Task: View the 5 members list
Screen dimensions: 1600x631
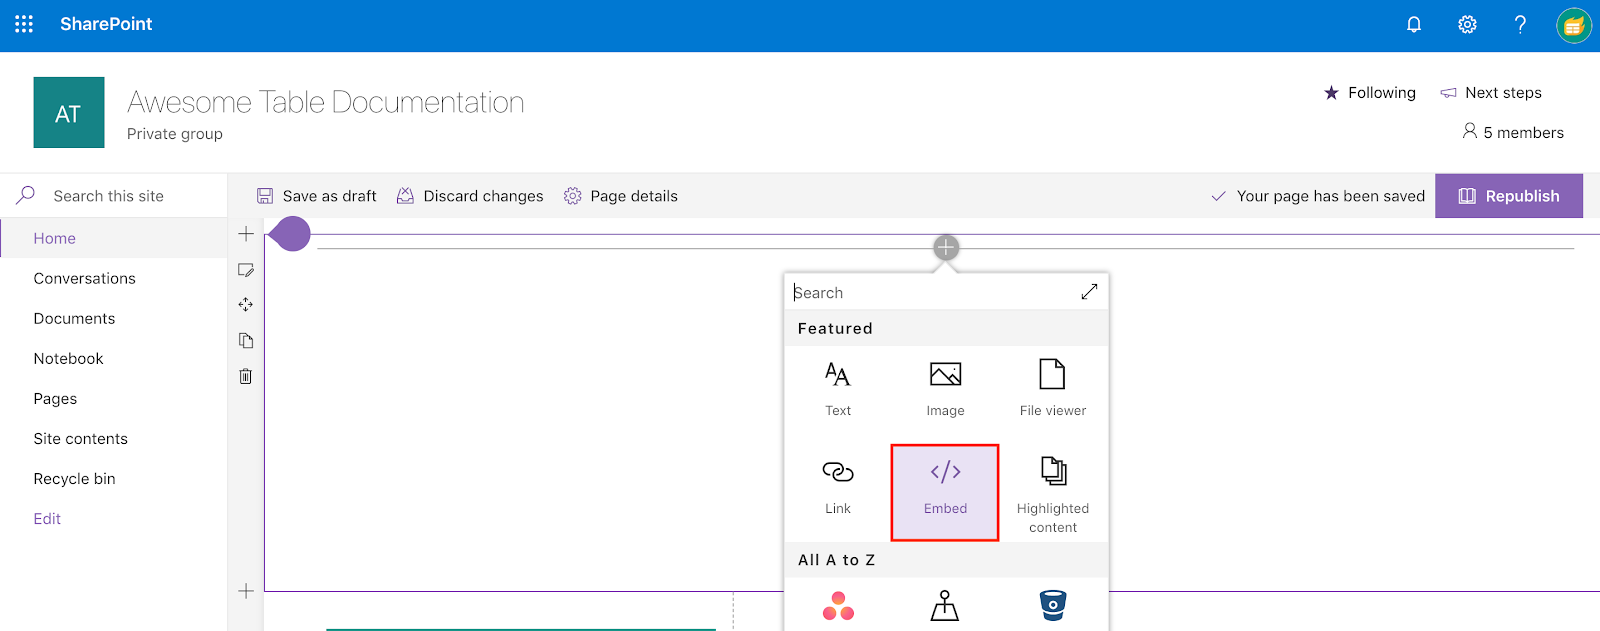Action: click(x=1513, y=132)
